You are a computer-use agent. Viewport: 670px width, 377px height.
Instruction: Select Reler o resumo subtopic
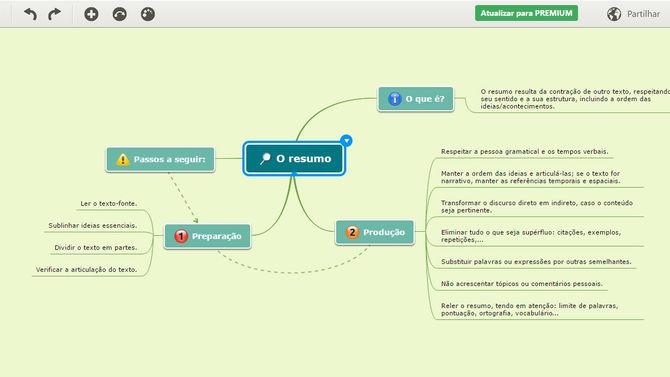[529, 309]
